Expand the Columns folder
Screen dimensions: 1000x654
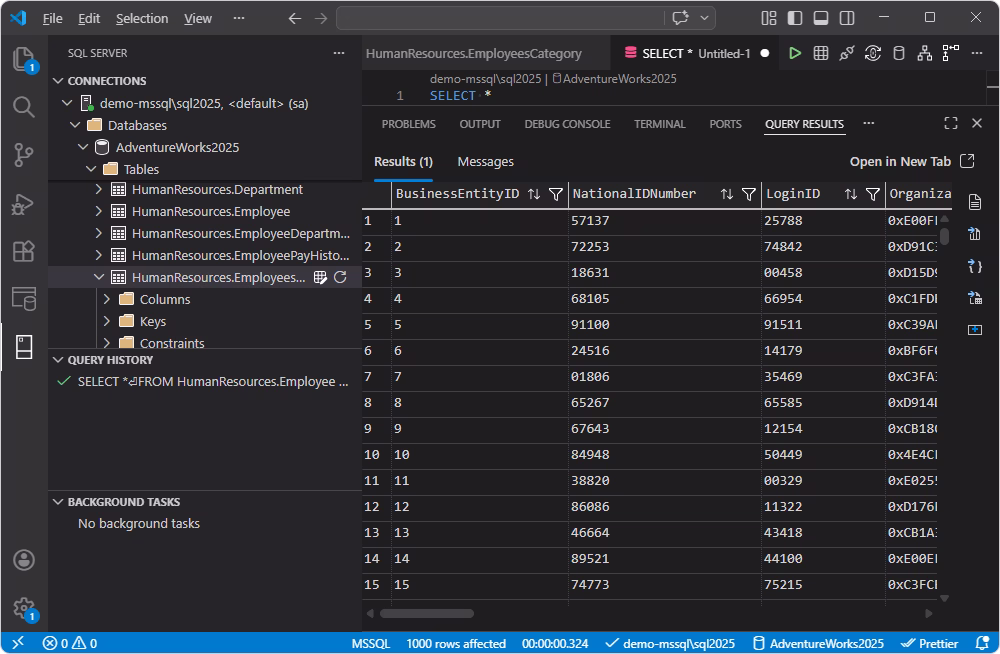click(107, 299)
